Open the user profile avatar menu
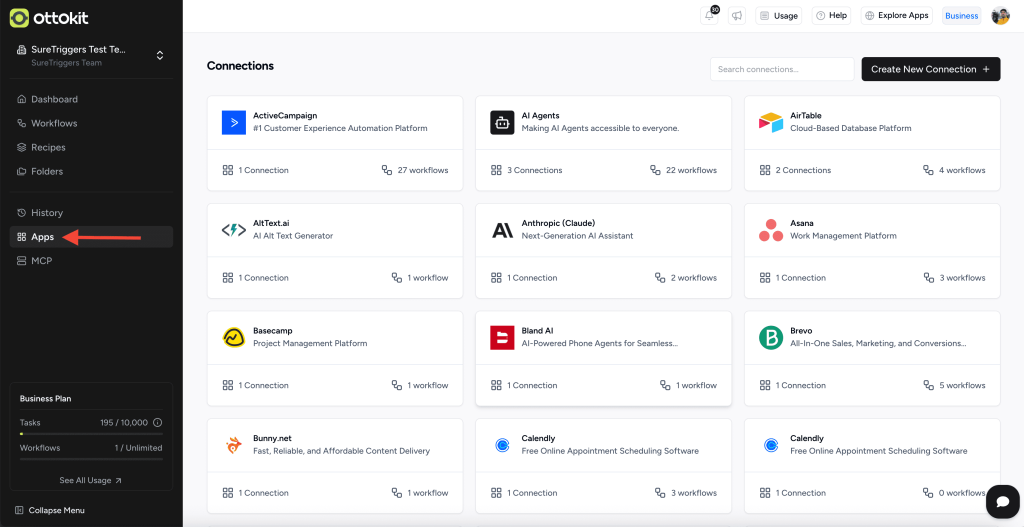This screenshot has width=1024, height=527. click(x=1000, y=16)
